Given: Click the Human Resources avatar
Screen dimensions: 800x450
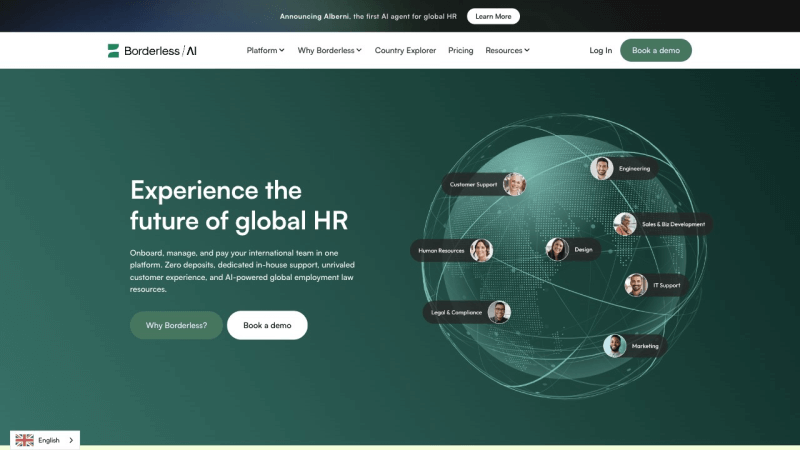Looking at the screenshot, I should click(481, 250).
